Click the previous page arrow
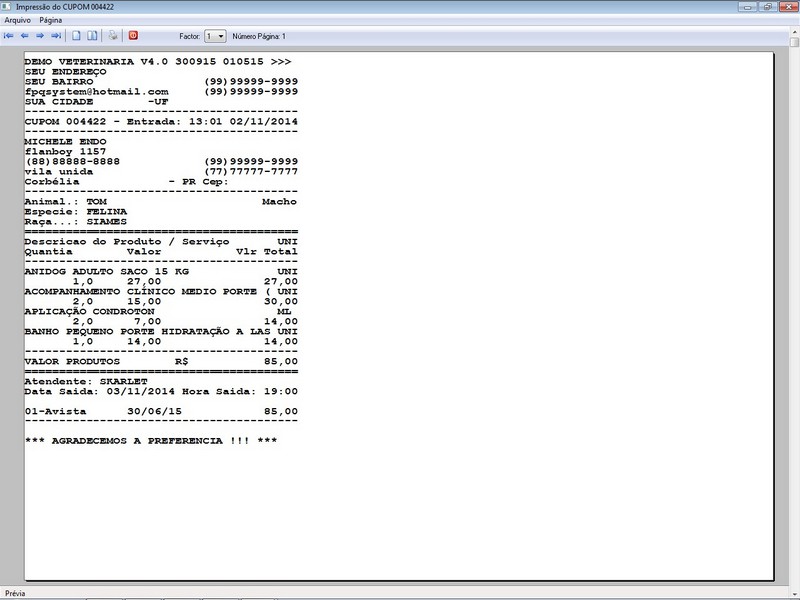This screenshot has height=600, width=800. pos(24,36)
